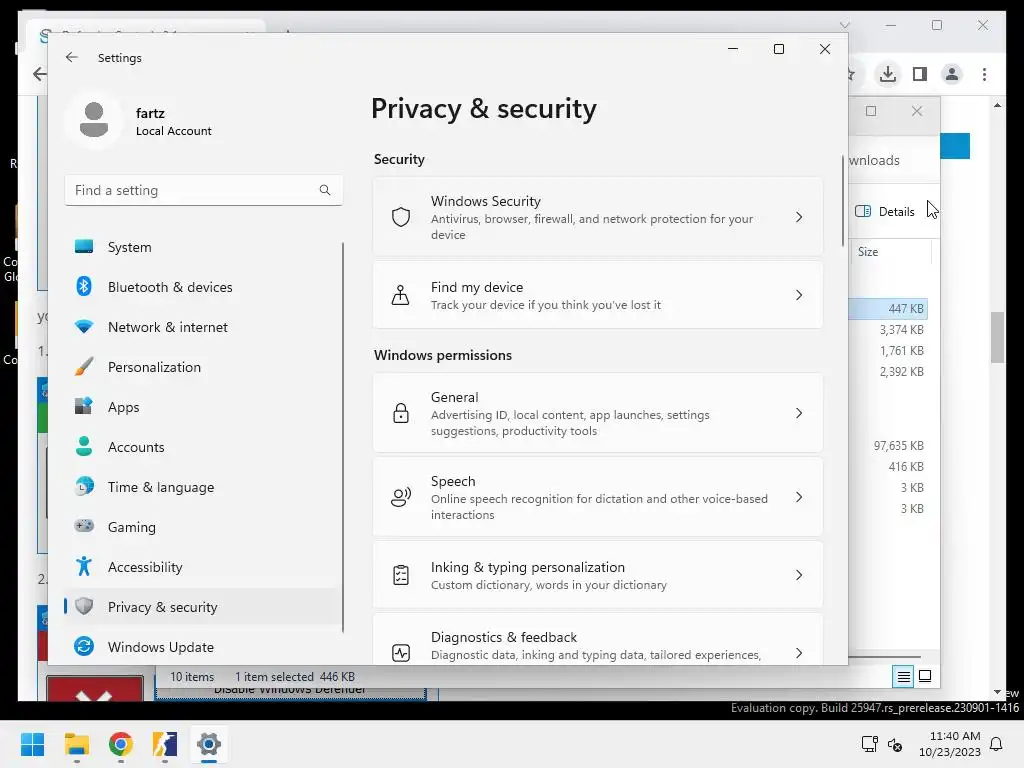Expand Windows Security chevron
This screenshot has height=768, width=1024.
(799, 217)
